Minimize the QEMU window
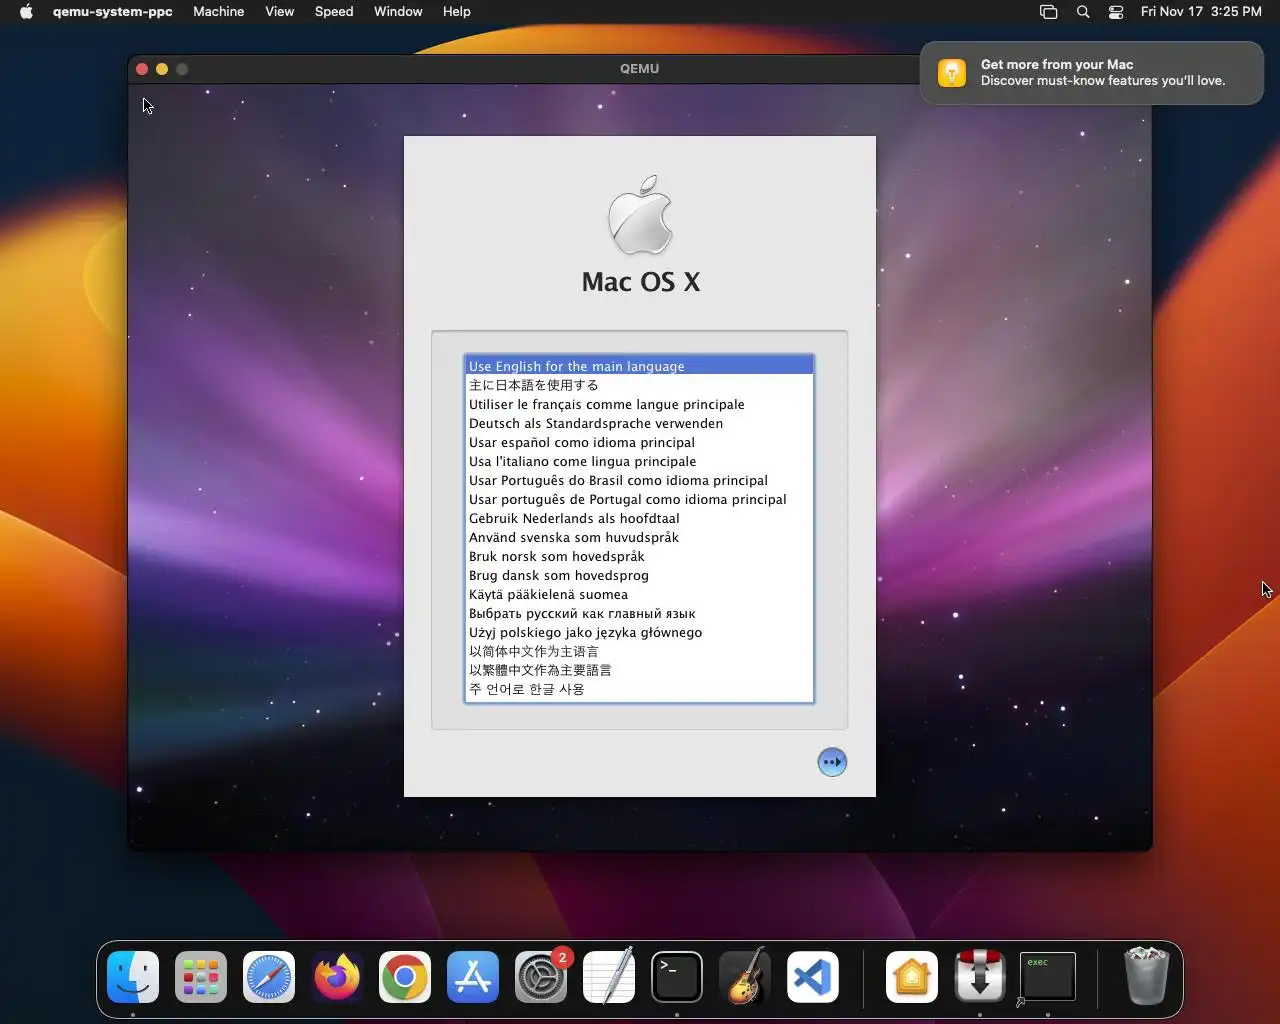1280x1024 pixels. coord(162,69)
